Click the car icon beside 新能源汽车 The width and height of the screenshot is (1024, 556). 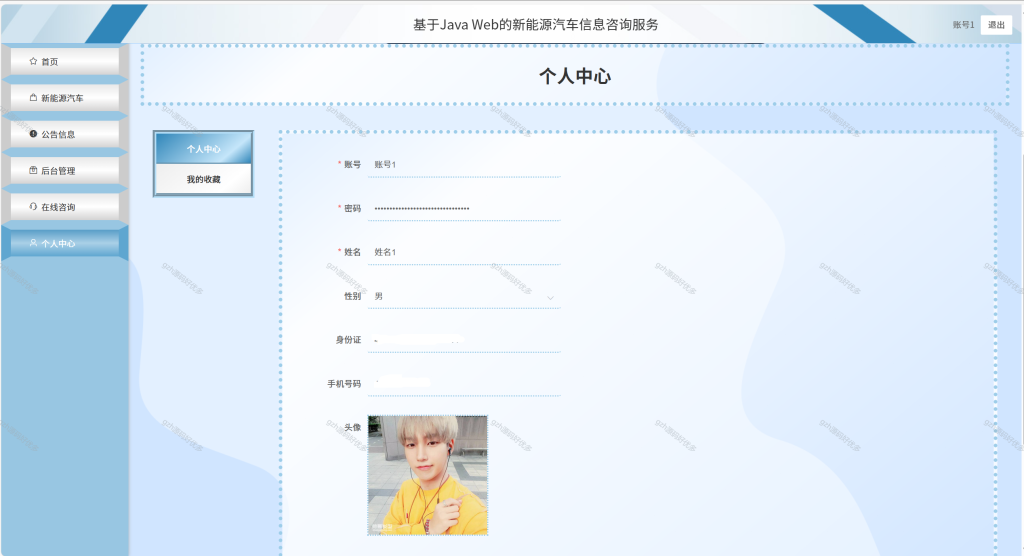coord(33,97)
